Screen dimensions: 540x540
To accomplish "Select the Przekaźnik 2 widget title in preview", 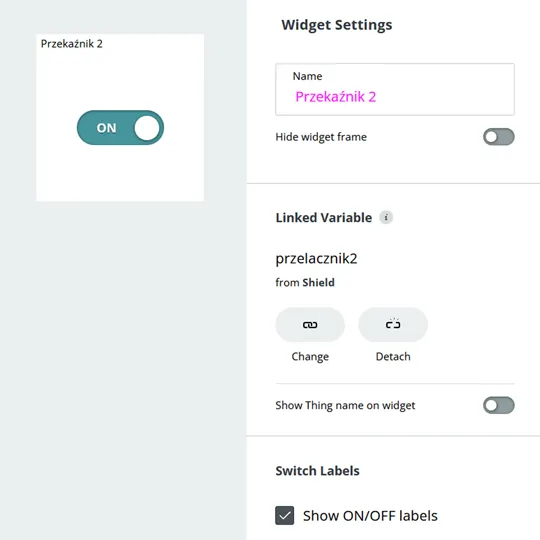I will pyautogui.click(x=72, y=44).
